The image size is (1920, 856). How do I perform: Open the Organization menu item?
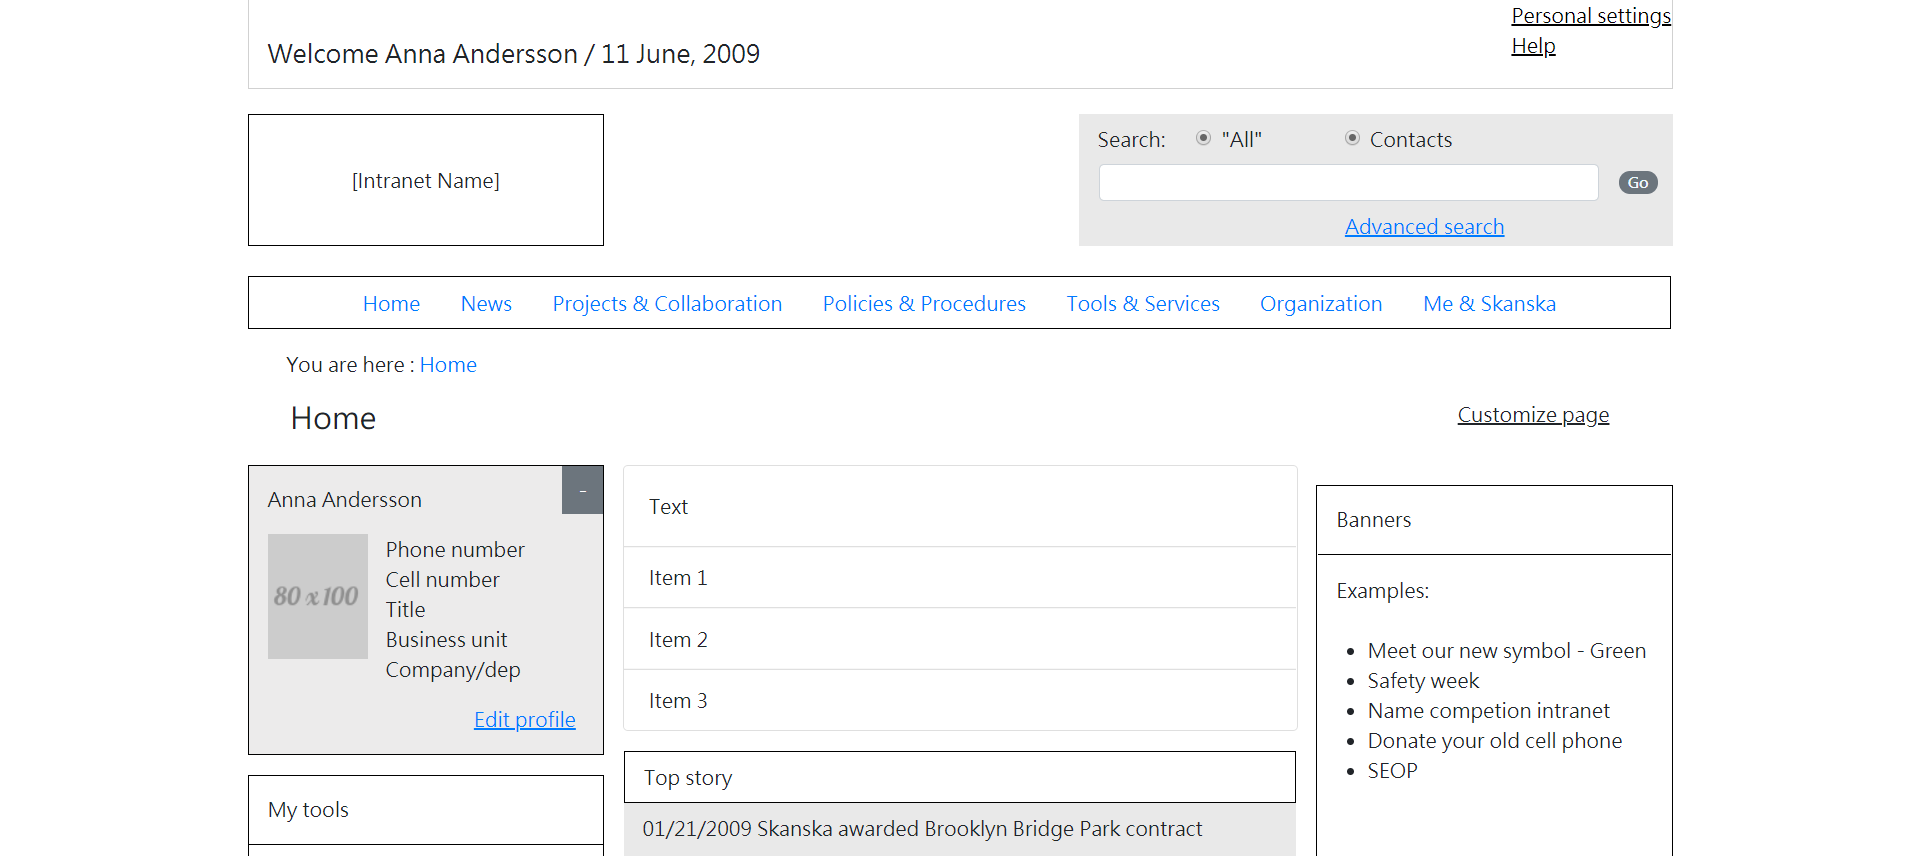click(1321, 304)
